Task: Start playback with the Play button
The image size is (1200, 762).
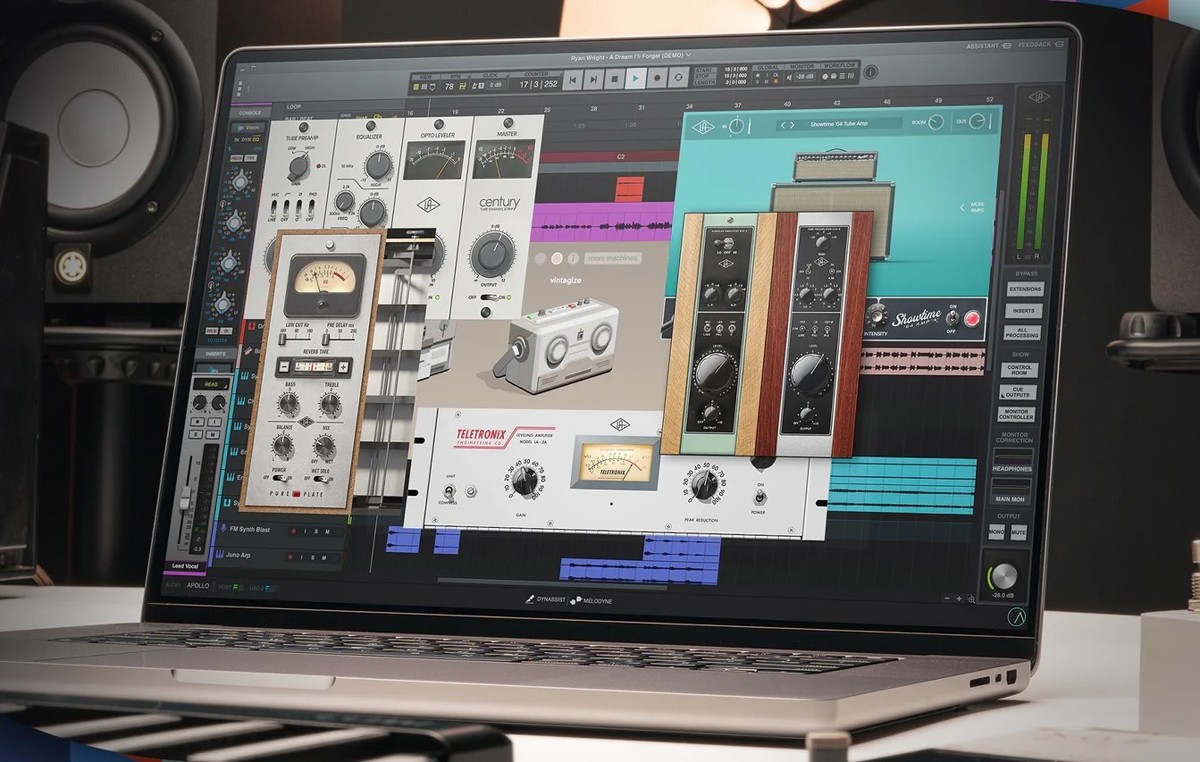Action: click(635, 79)
